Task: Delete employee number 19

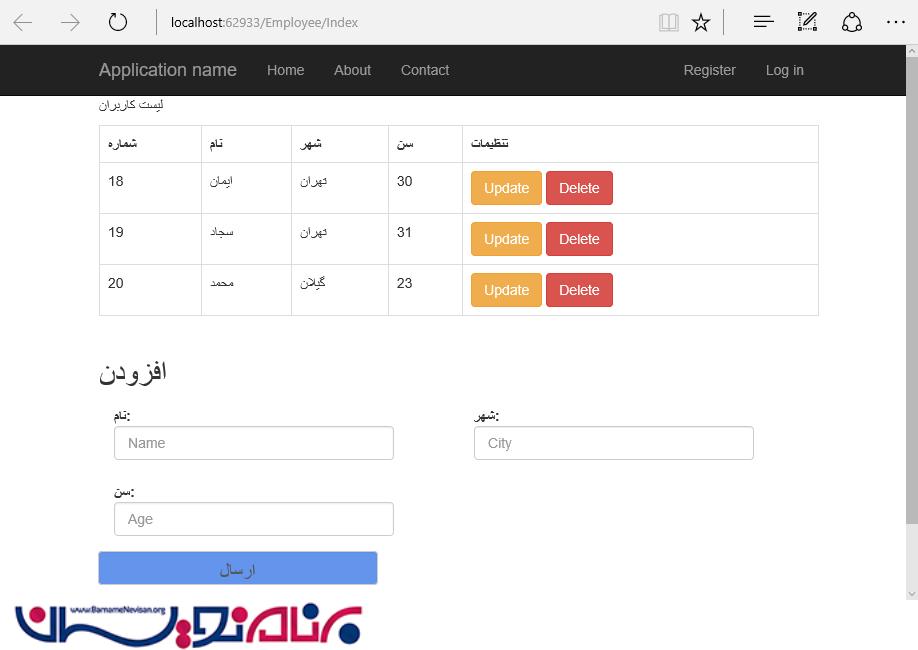Action: click(x=579, y=239)
